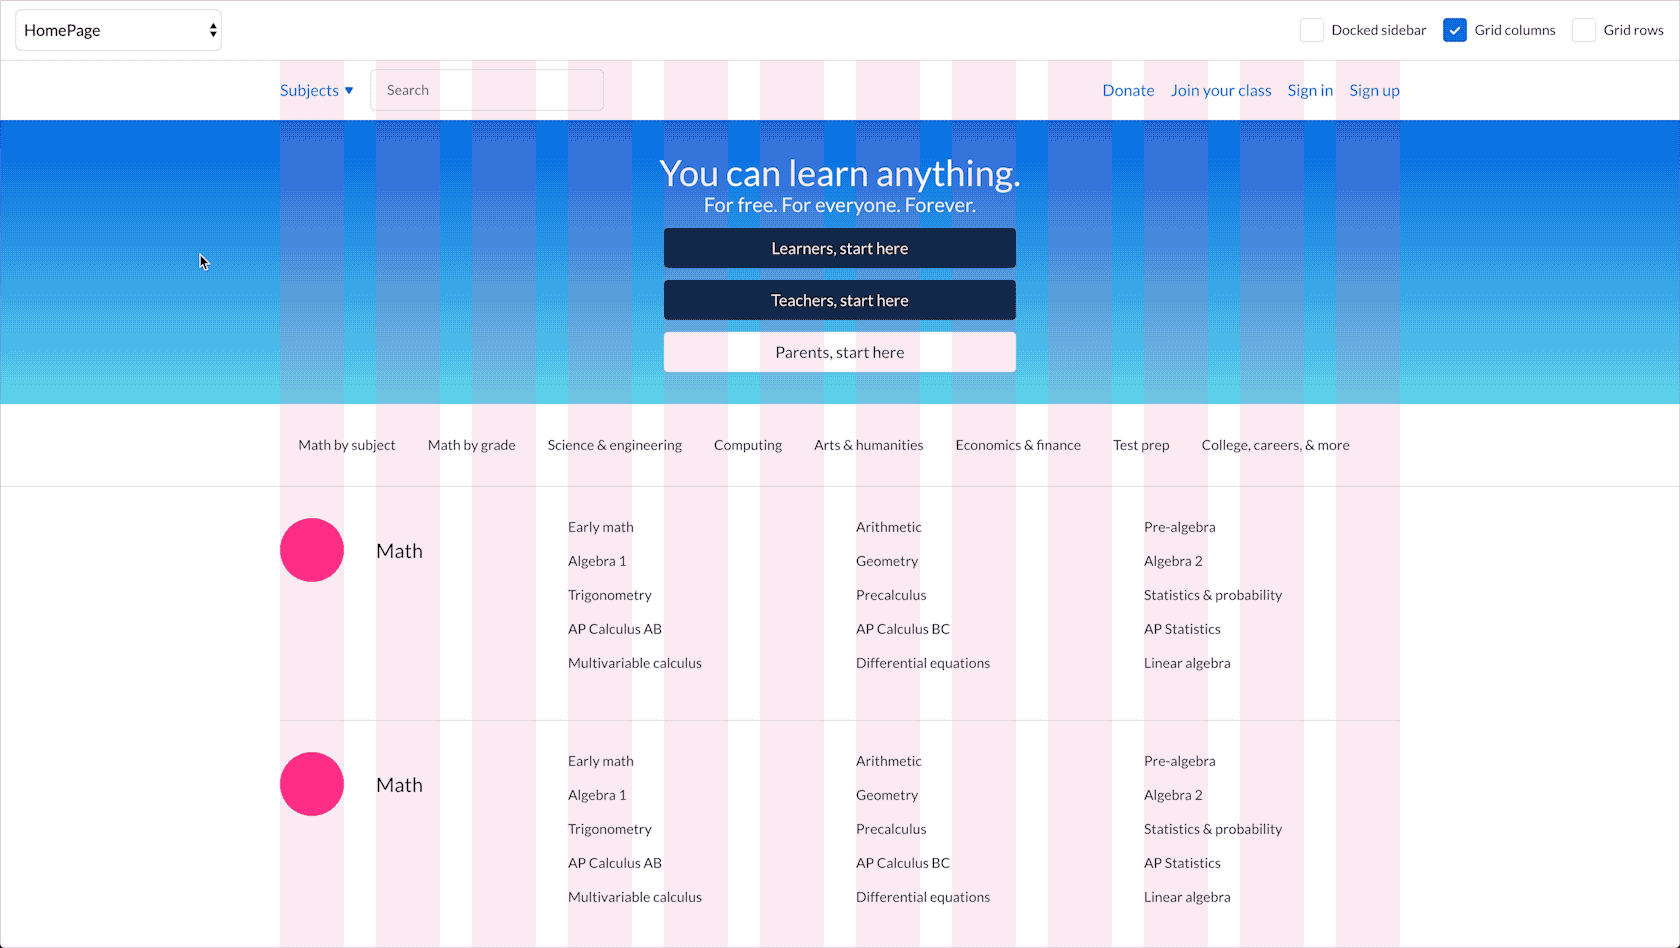
Task: Open Multivariable calculus in the upper Math section
Action: (x=635, y=663)
